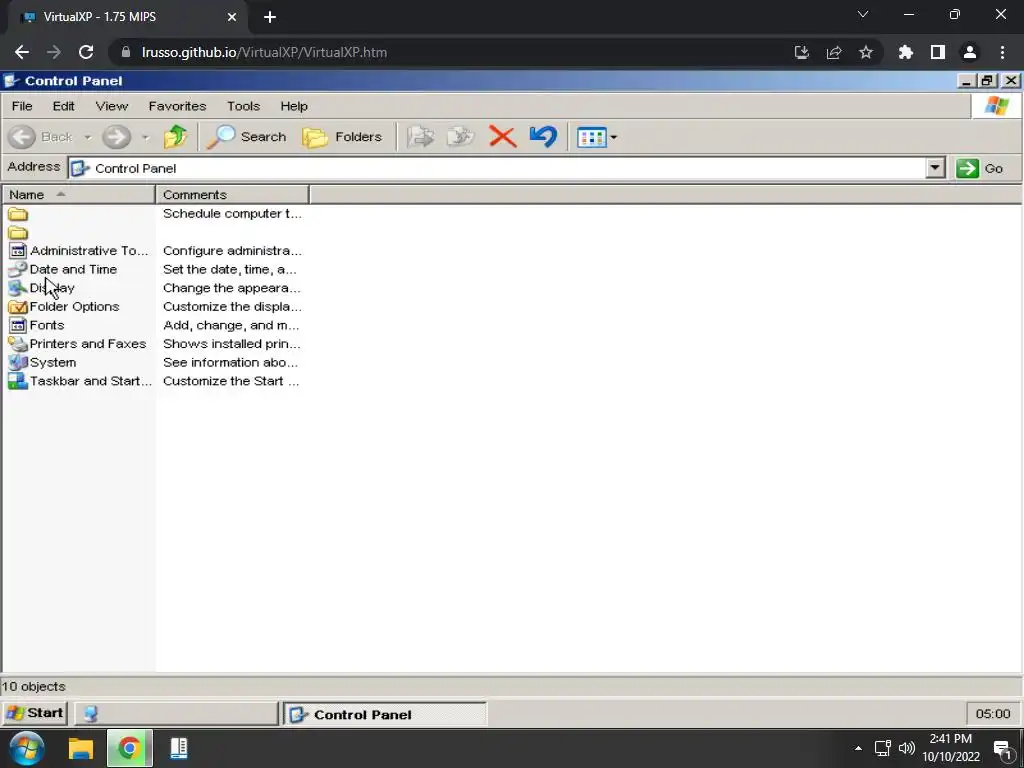Image resolution: width=1024 pixels, height=768 pixels.
Task: Select the Display icon
Action: pos(18,288)
